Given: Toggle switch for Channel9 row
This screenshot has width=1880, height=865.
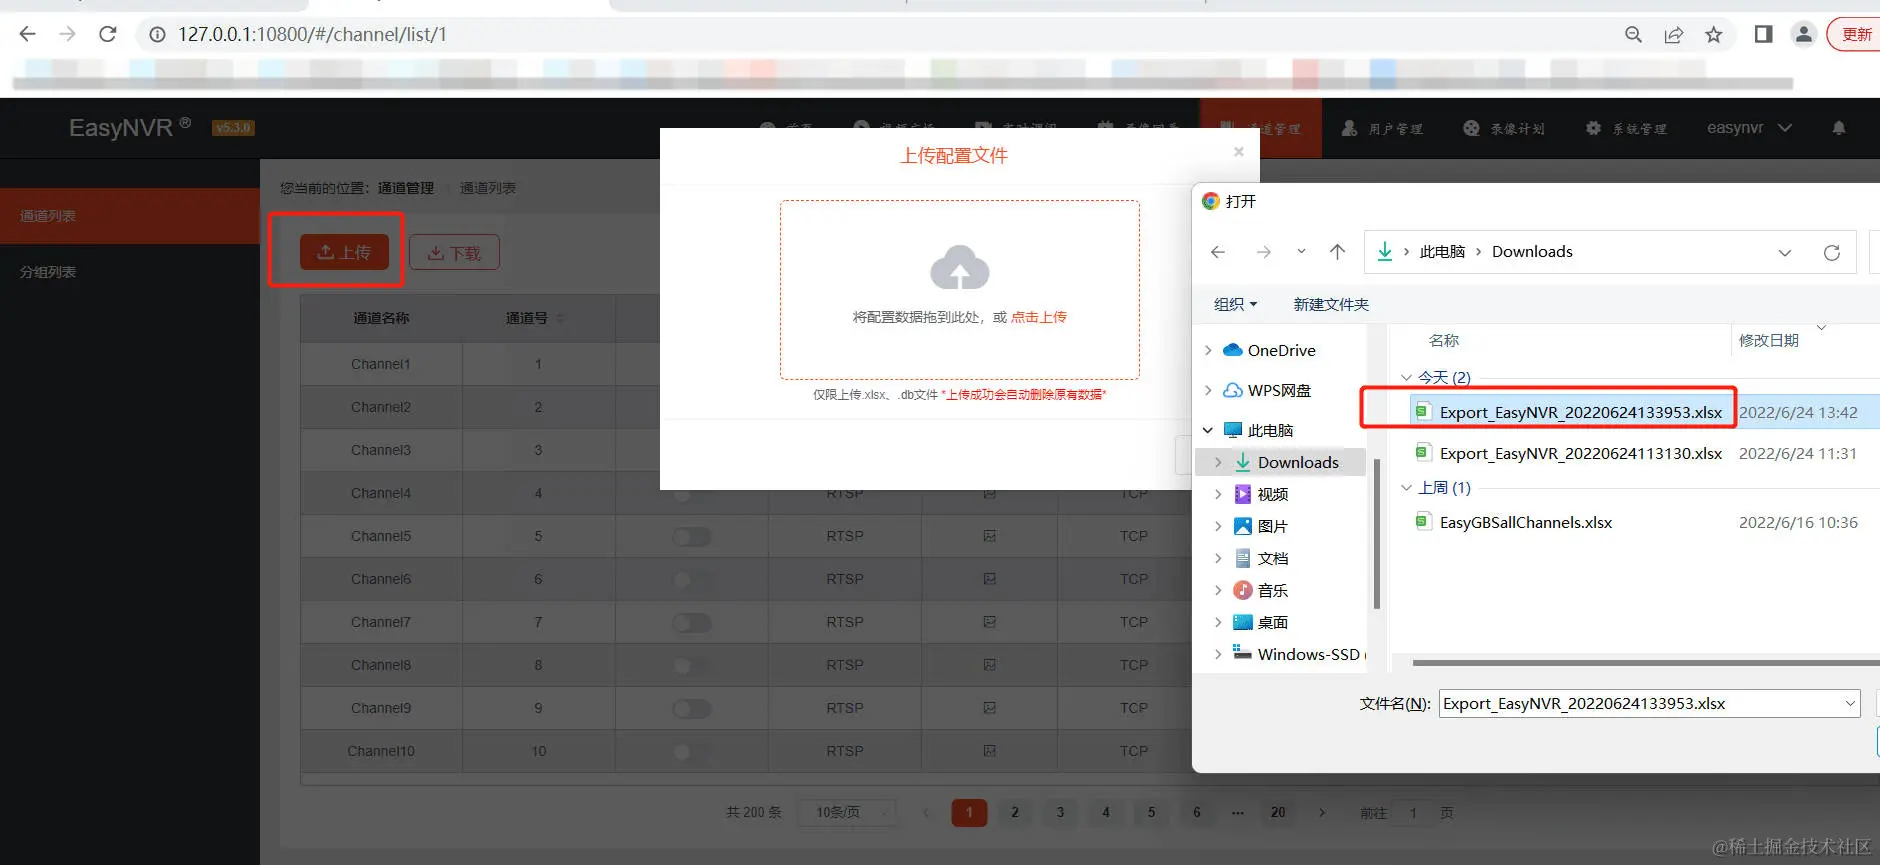Looking at the screenshot, I should 692,709.
